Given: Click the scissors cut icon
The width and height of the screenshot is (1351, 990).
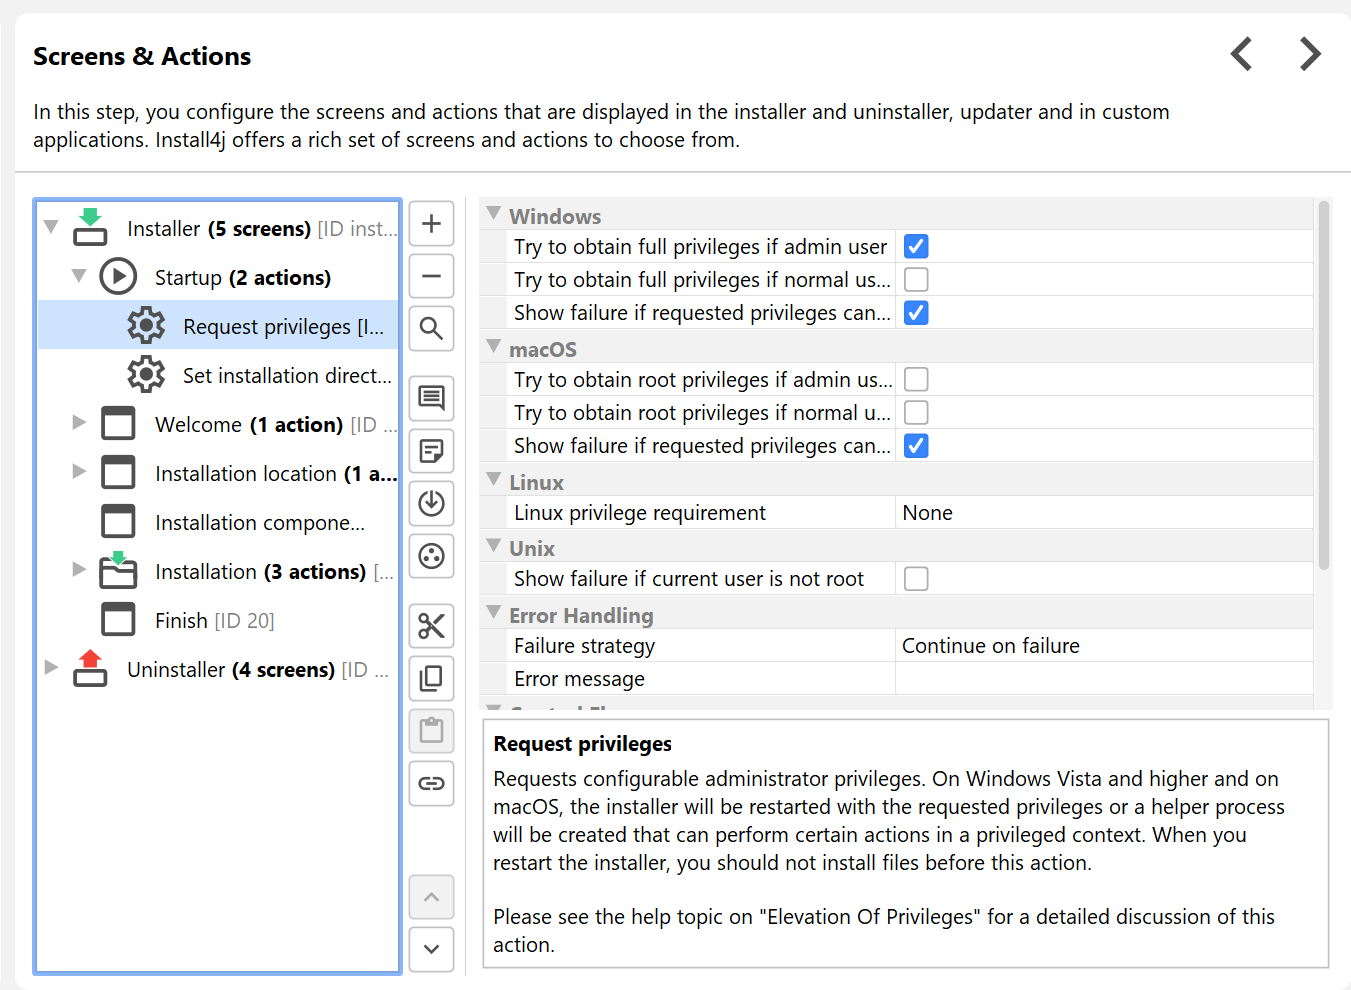Looking at the screenshot, I should coord(431,626).
